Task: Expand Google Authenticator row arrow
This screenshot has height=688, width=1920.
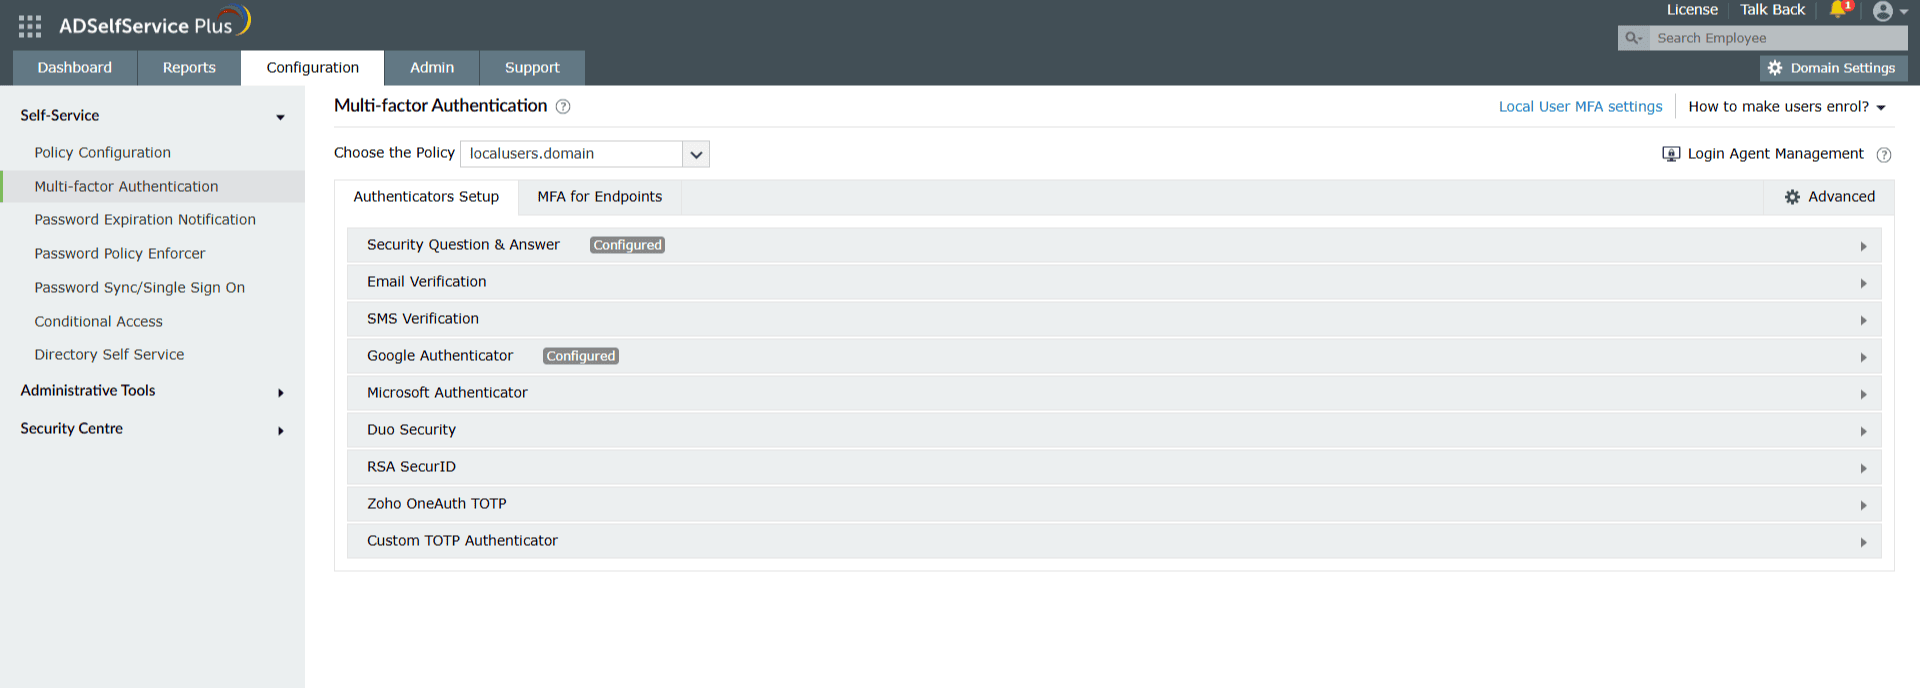Action: 1863,357
